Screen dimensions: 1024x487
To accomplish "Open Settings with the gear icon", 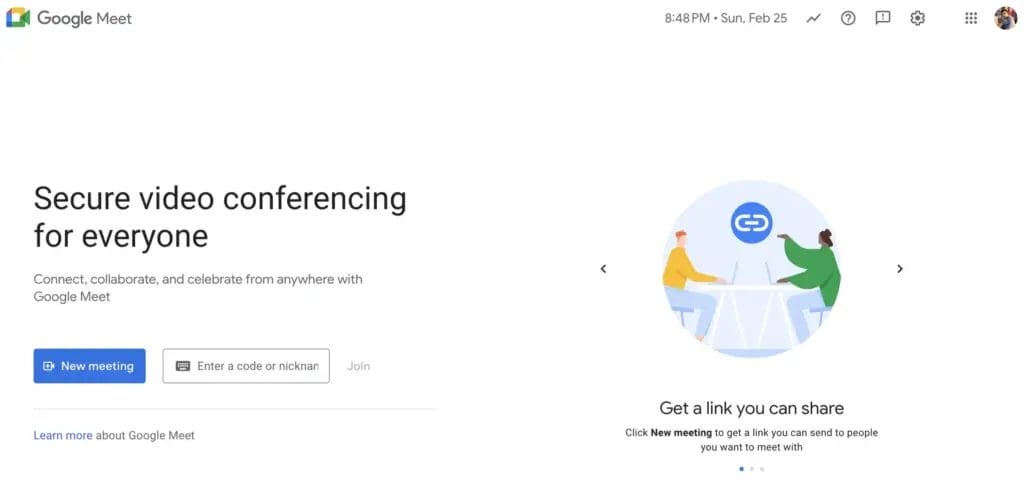I will tap(917, 18).
